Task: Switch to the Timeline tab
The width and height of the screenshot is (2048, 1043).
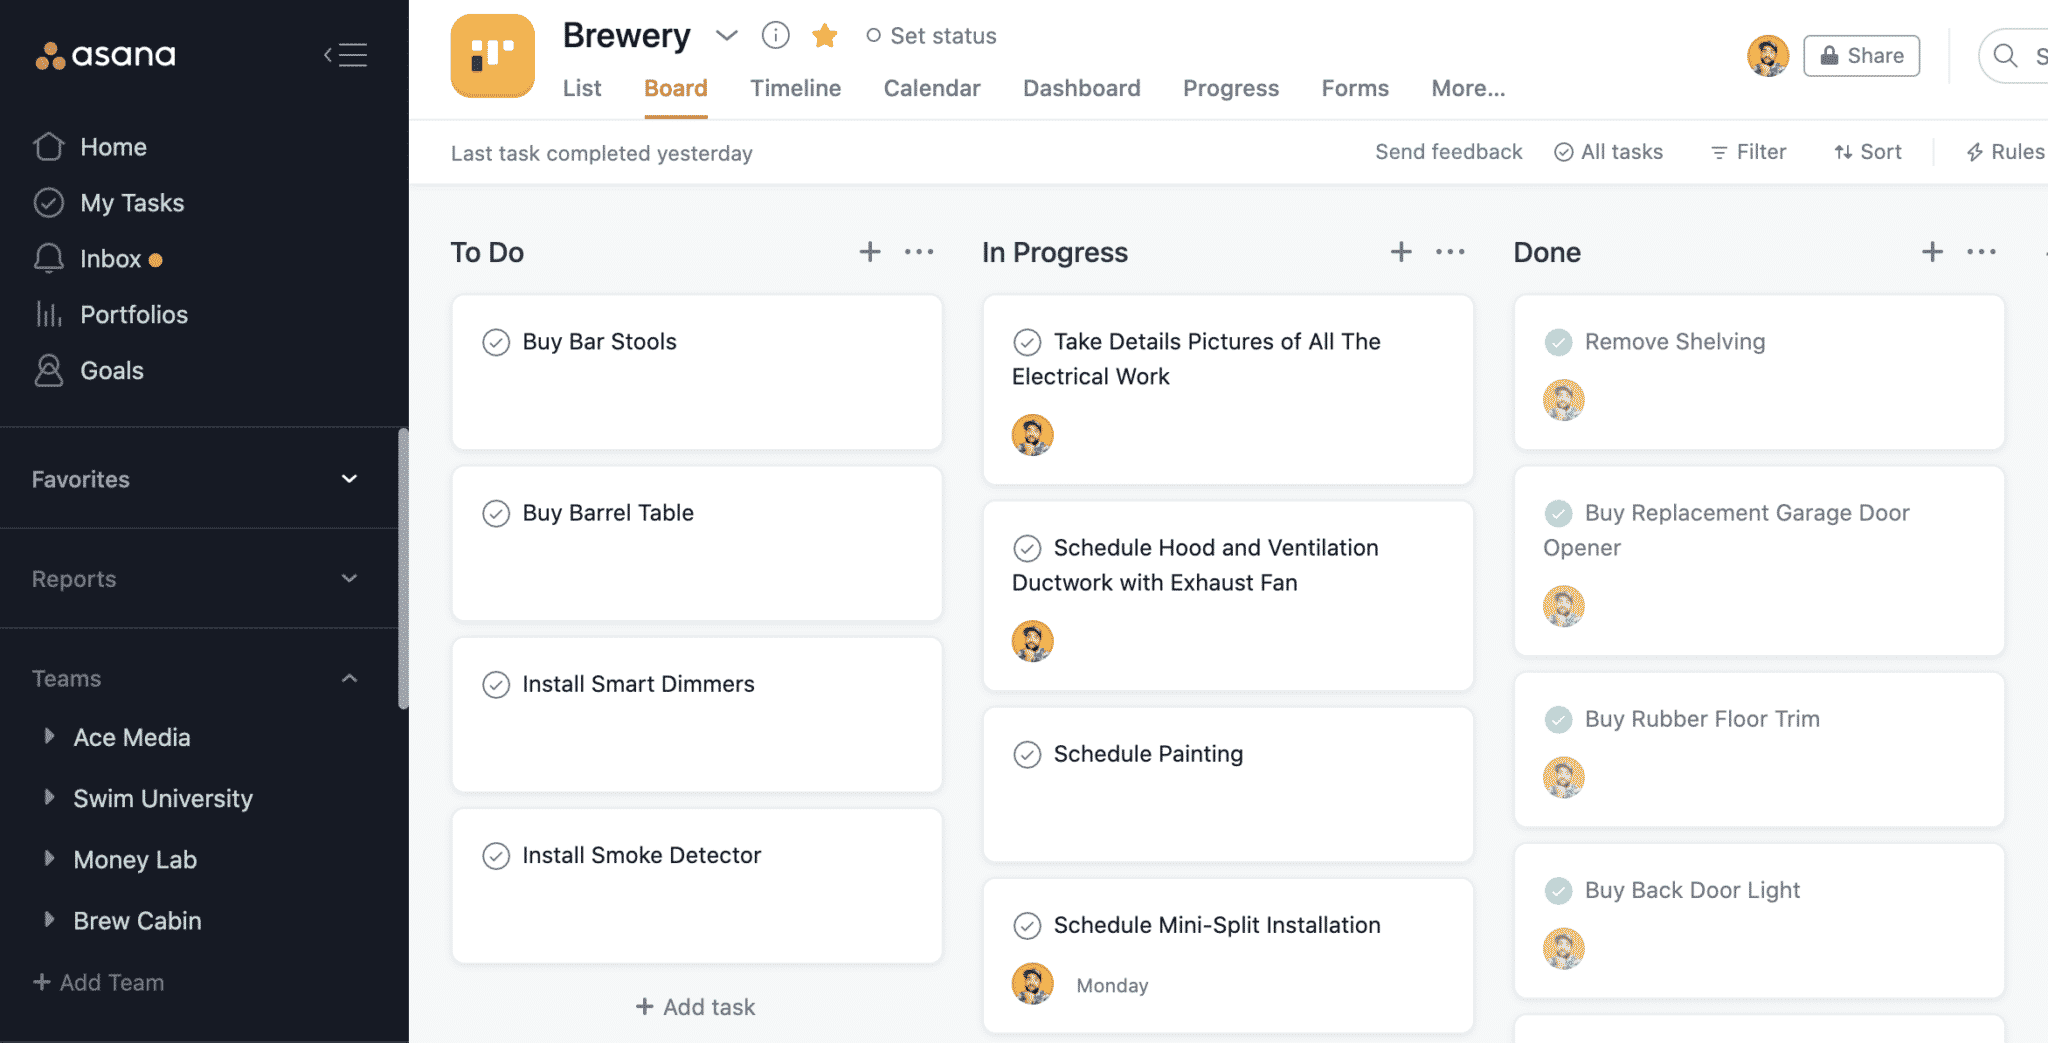Action: click(x=794, y=88)
